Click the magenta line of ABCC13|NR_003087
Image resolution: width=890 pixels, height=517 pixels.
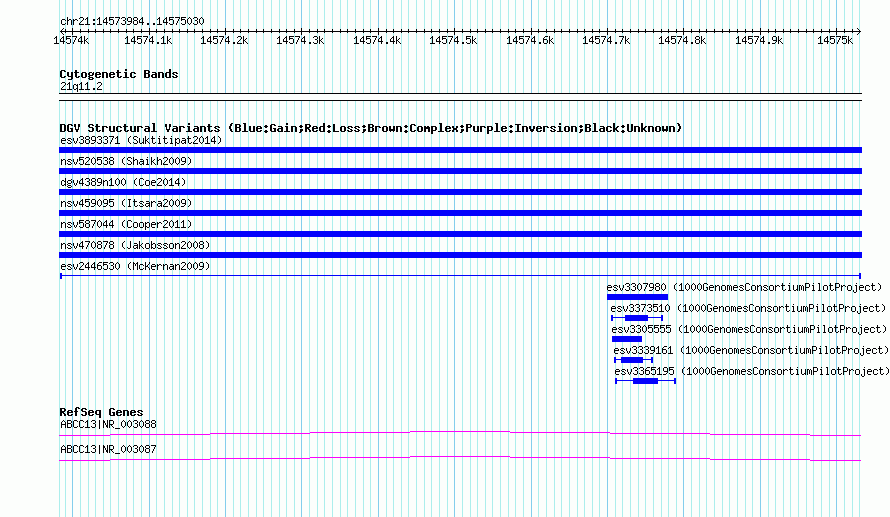coord(460,459)
